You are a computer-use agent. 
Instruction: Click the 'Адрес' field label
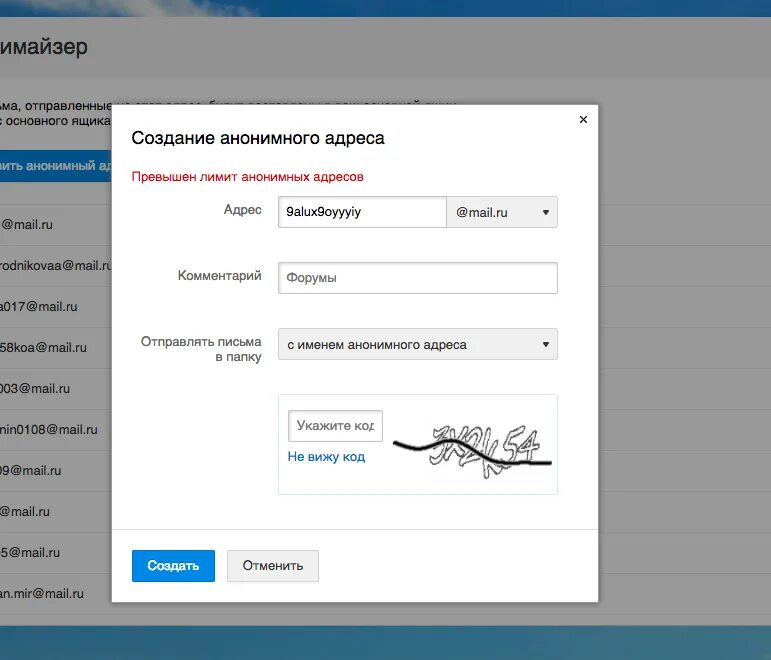coord(242,210)
